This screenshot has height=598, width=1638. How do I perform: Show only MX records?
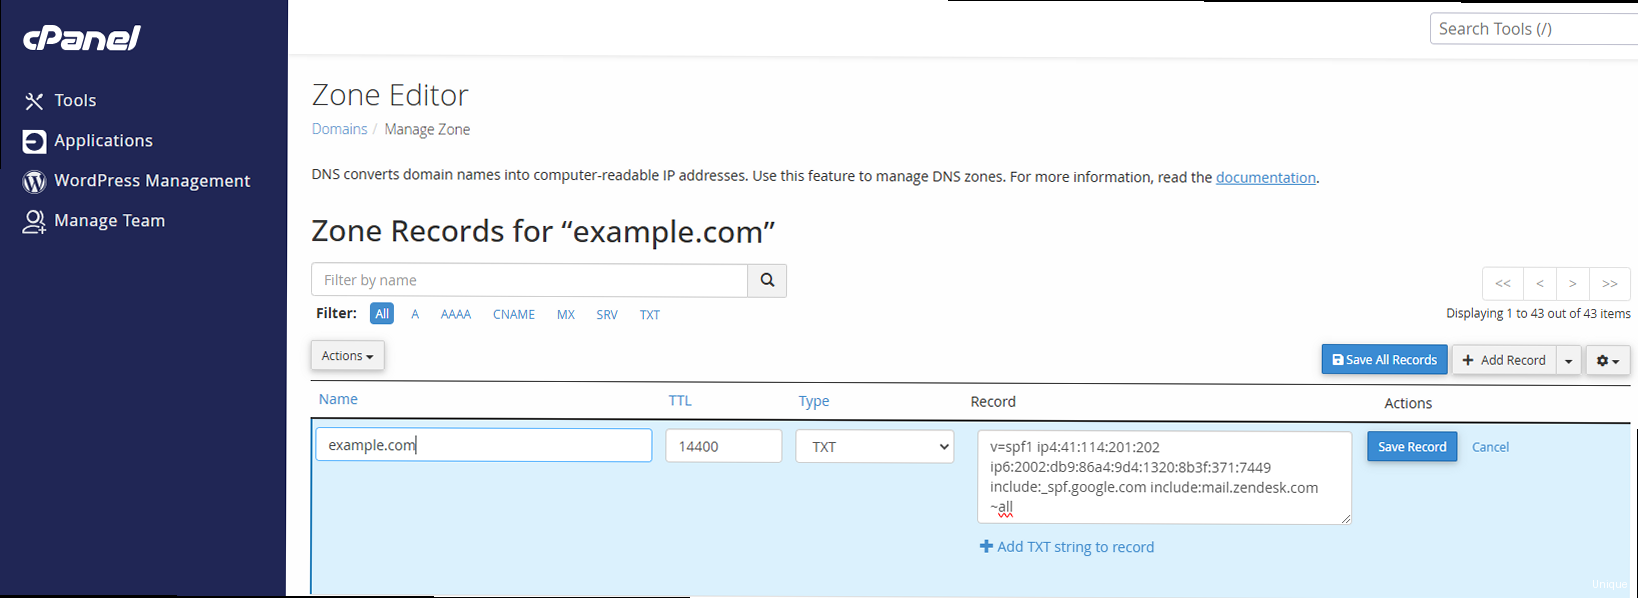[x=565, y=315]
